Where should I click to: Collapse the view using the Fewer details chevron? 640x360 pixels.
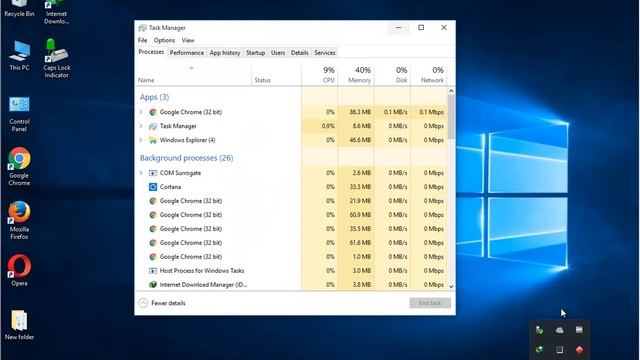tap(143, 303)
